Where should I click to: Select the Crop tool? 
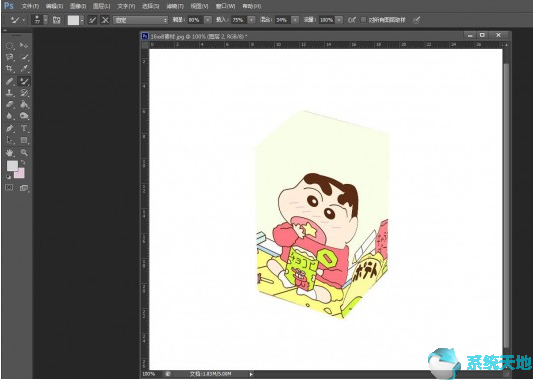click(10, 69)
